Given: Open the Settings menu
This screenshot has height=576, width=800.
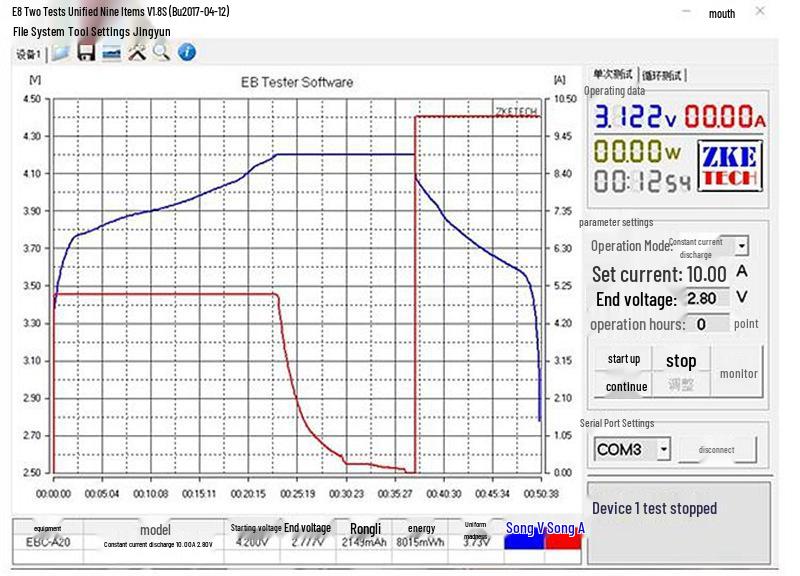Looking at the screenshot, I should coord(111,32).
